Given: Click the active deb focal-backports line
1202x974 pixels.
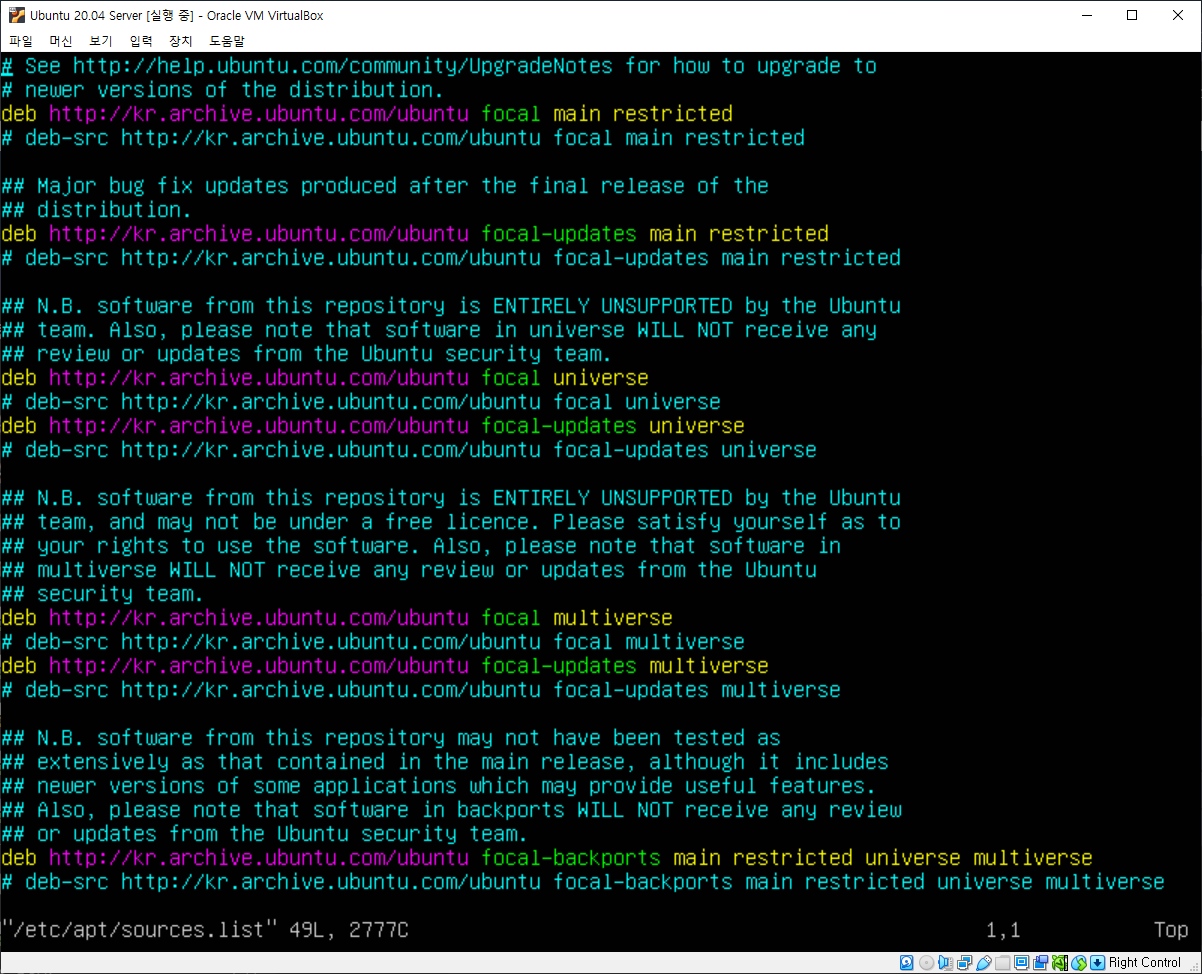Looking at the screenshot, I should [x=547, y=858].
